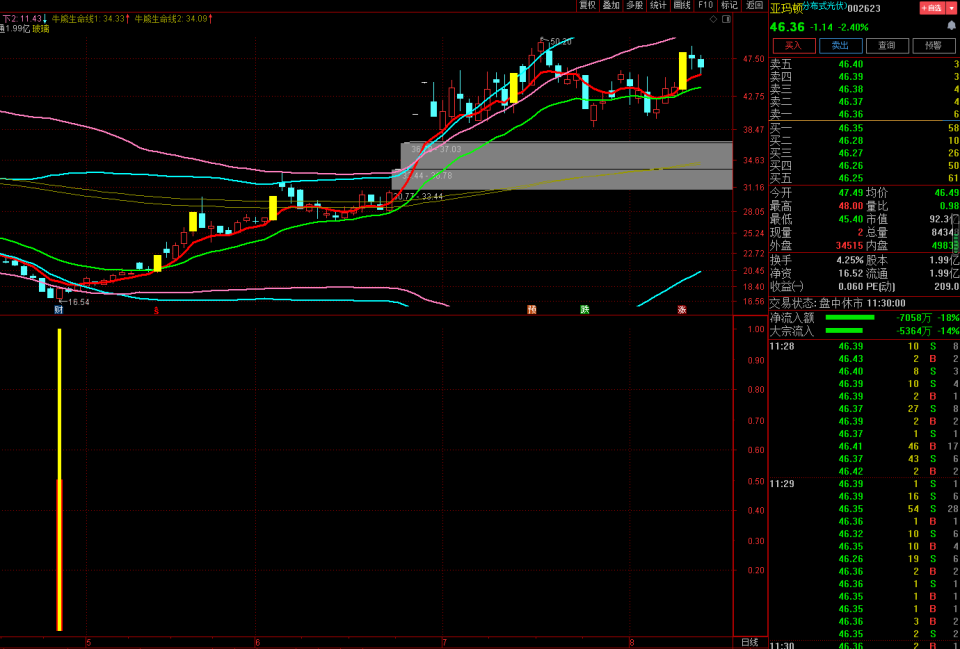The height and width of the screenshot is (649, 960).
Task: Click the 大宗流入 value -5364万
Action: tap(913, 331)
